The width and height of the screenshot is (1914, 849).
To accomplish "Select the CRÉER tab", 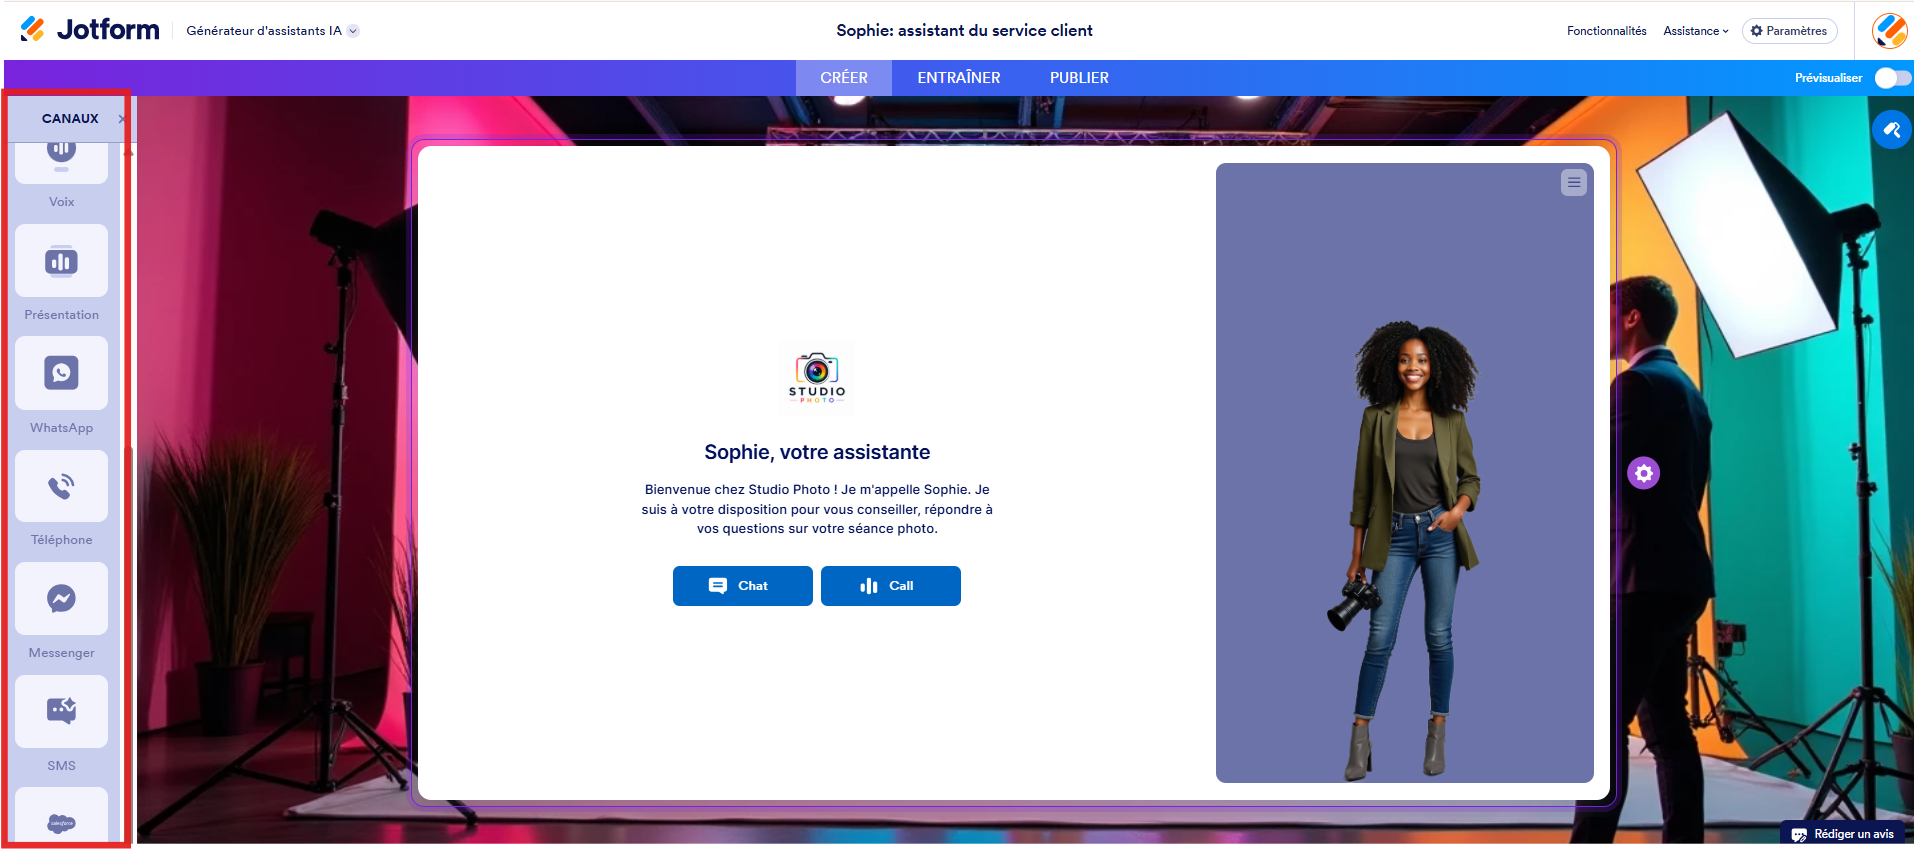I will pyautogui.click(x=844, y=78).
